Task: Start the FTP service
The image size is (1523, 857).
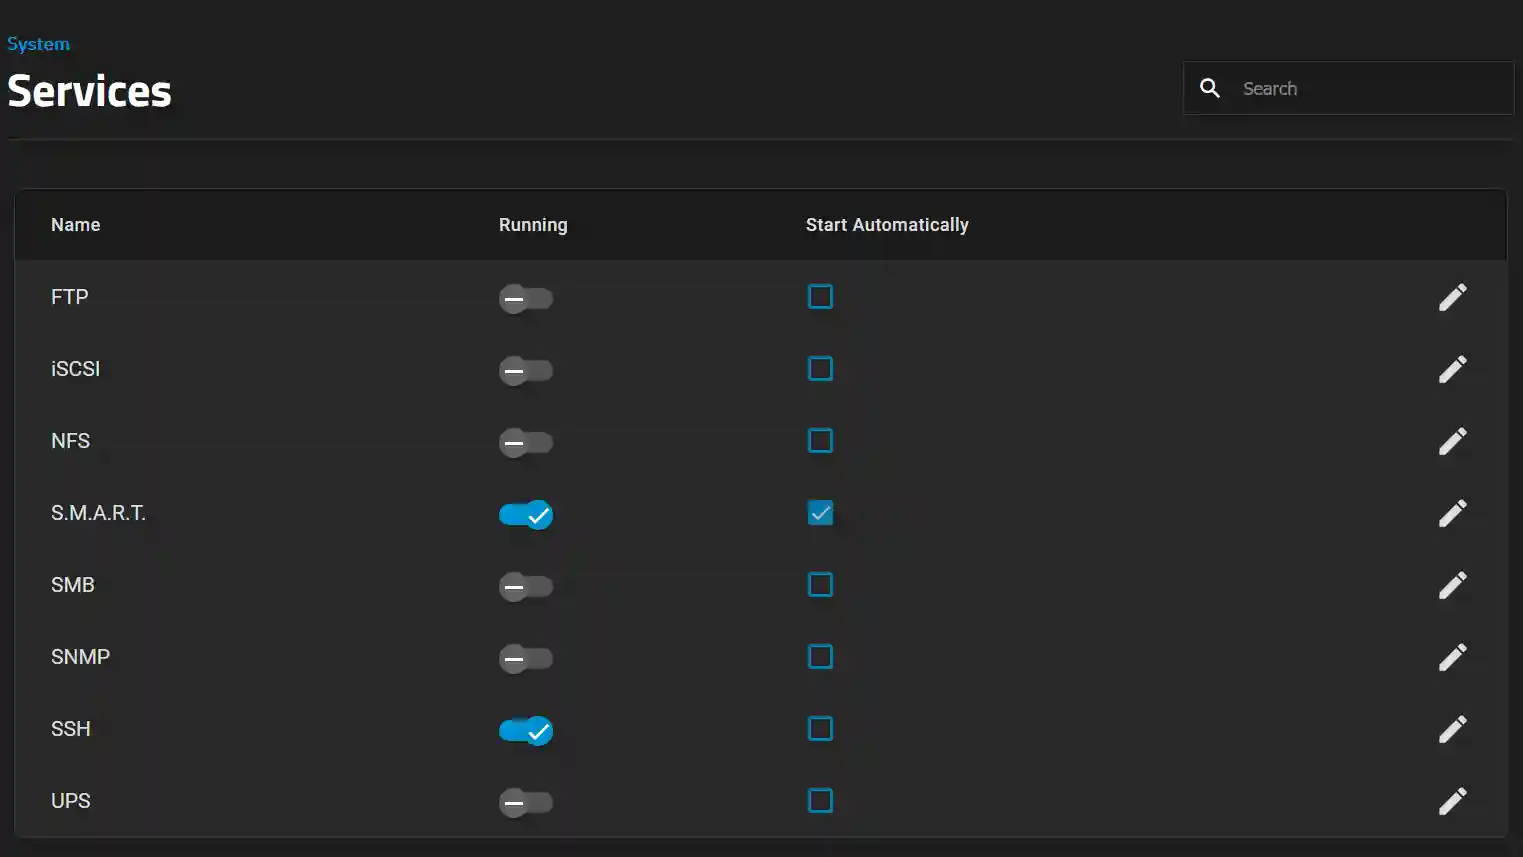Action: coord(526,298)
